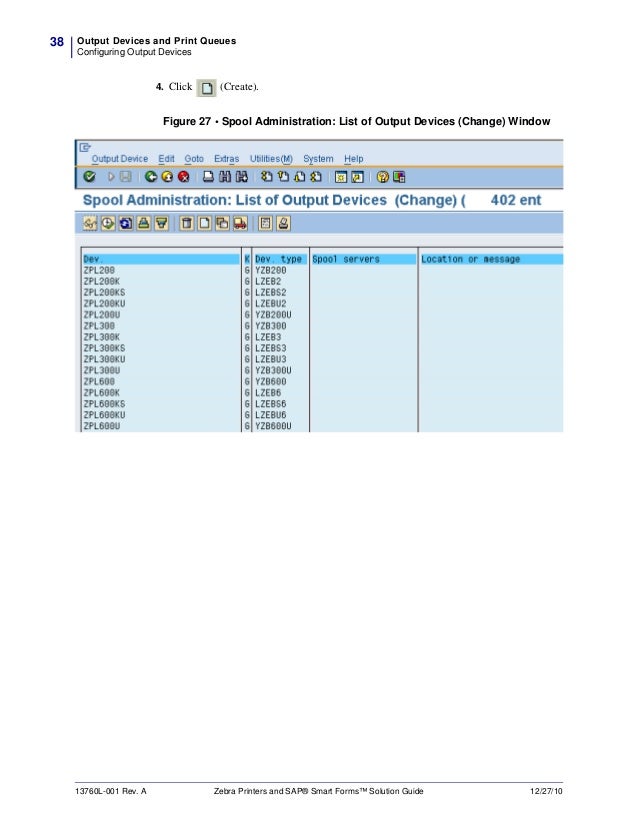Delete device with the trash can icon
The height and width of the screenshot is (826, 638).
tap(187, 223)
